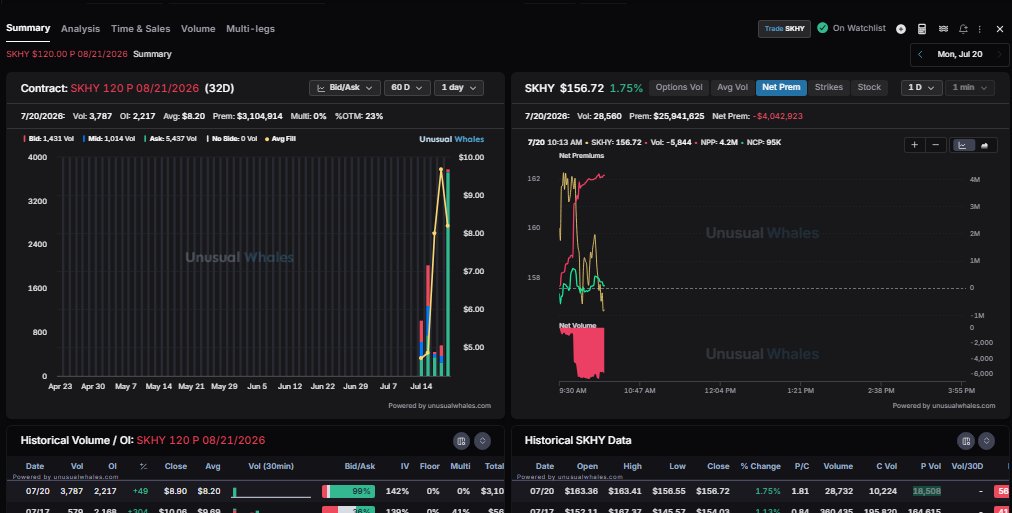Open column settings icon in Historical Volume / OI
1012x513 pixels.
[461, 441]
